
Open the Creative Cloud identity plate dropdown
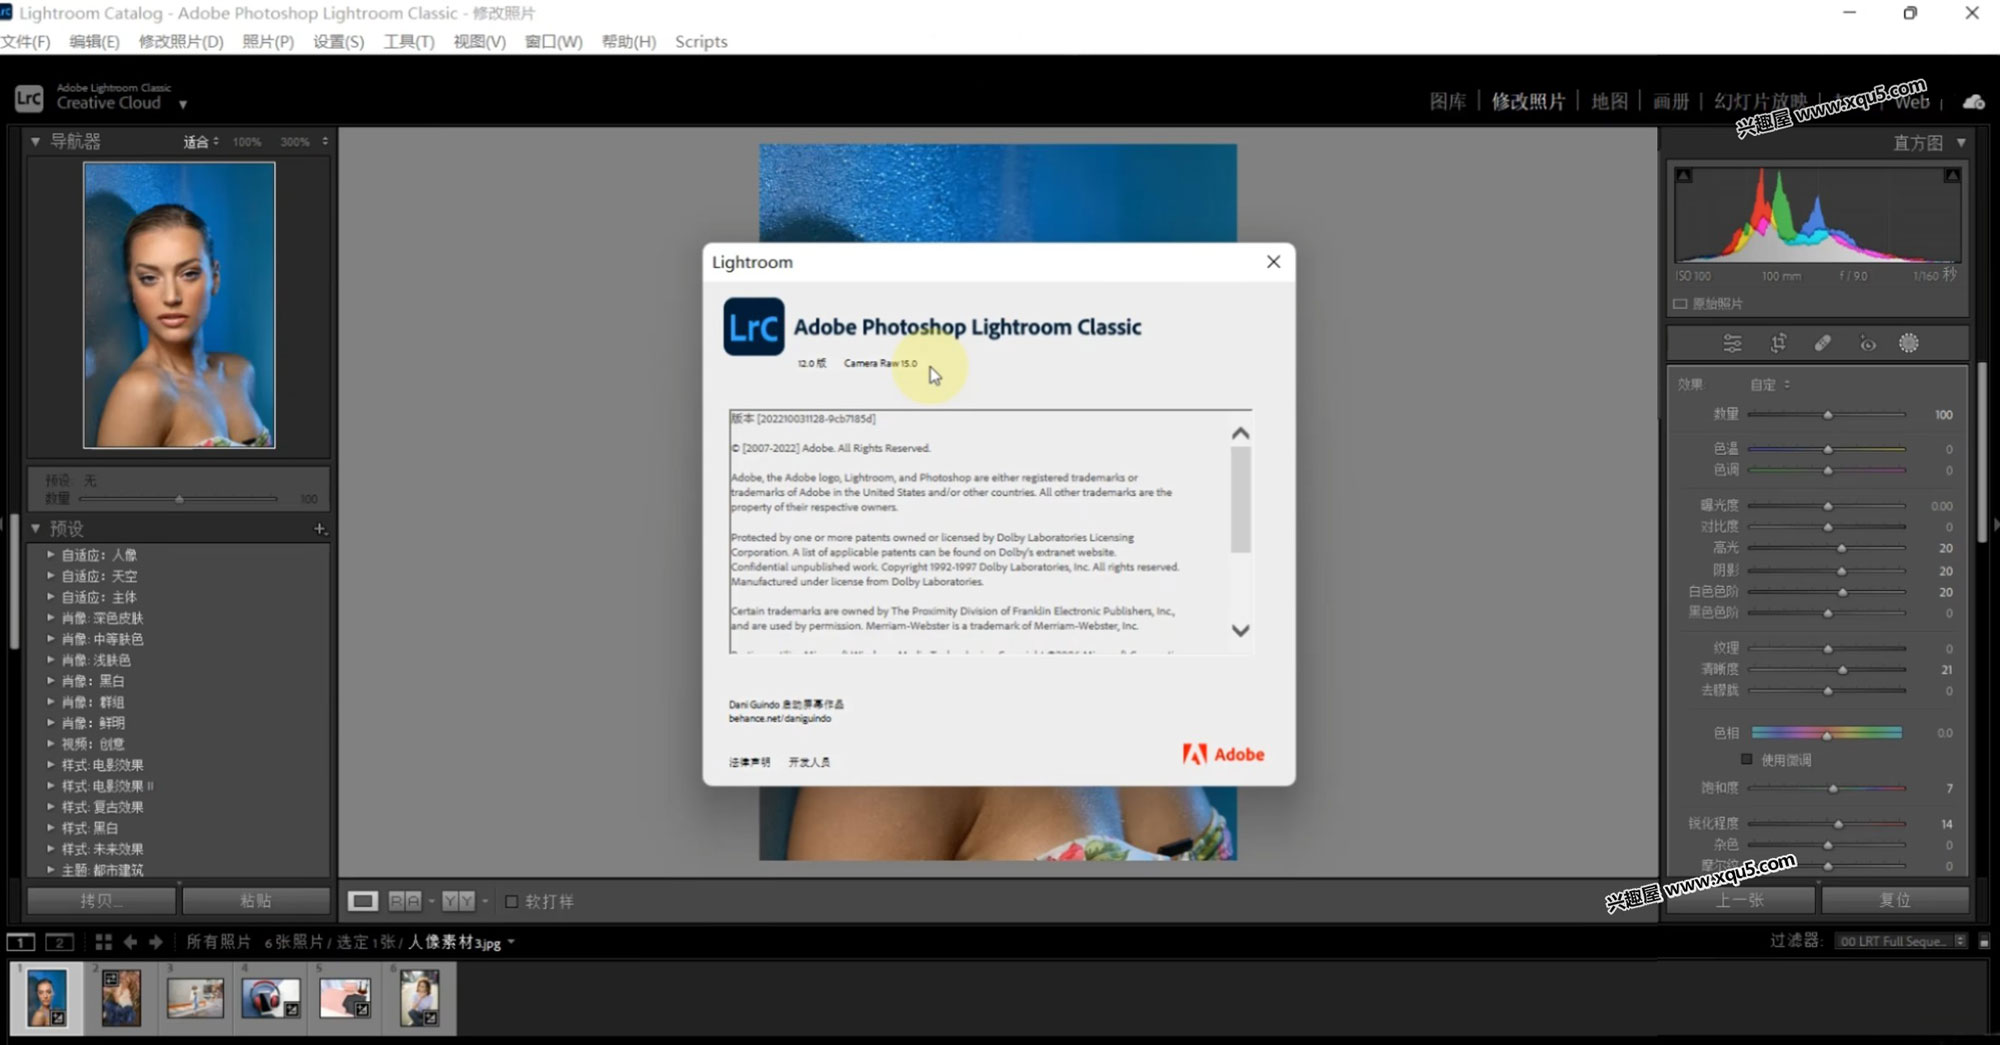coord(183,104)
